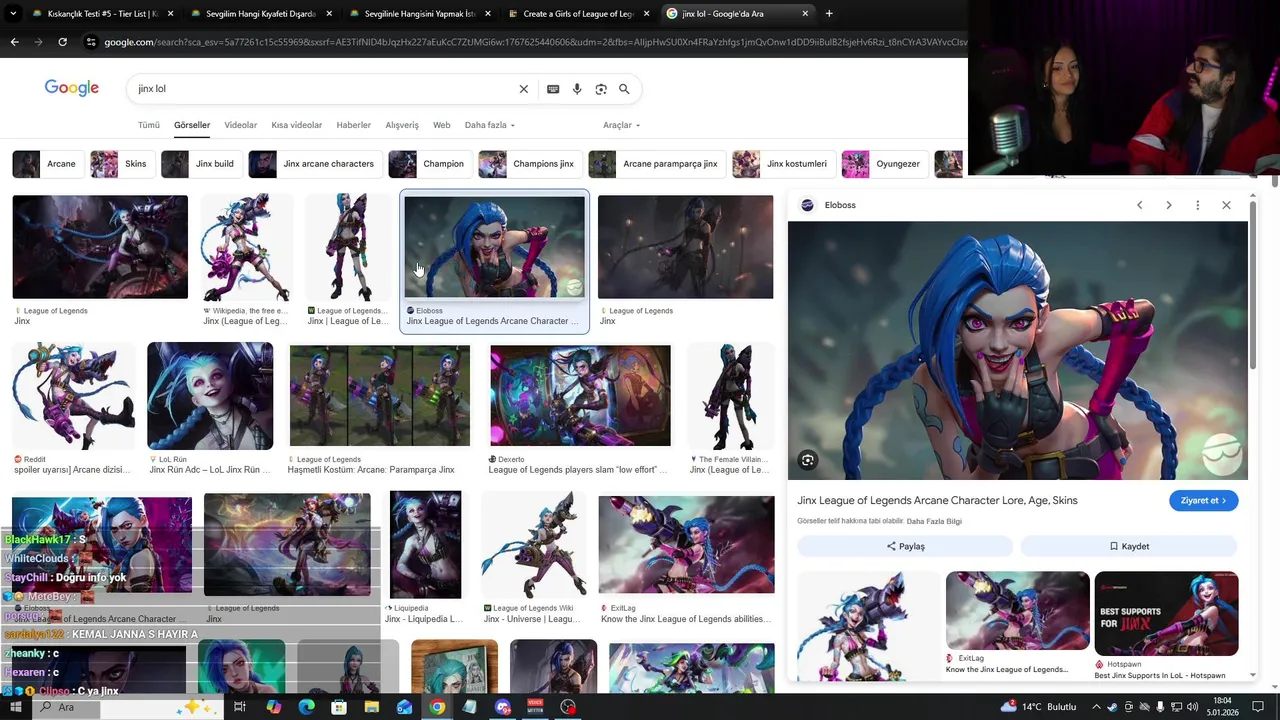
Task: Submit search with the magnifier icon
Action: coord(624,89)
